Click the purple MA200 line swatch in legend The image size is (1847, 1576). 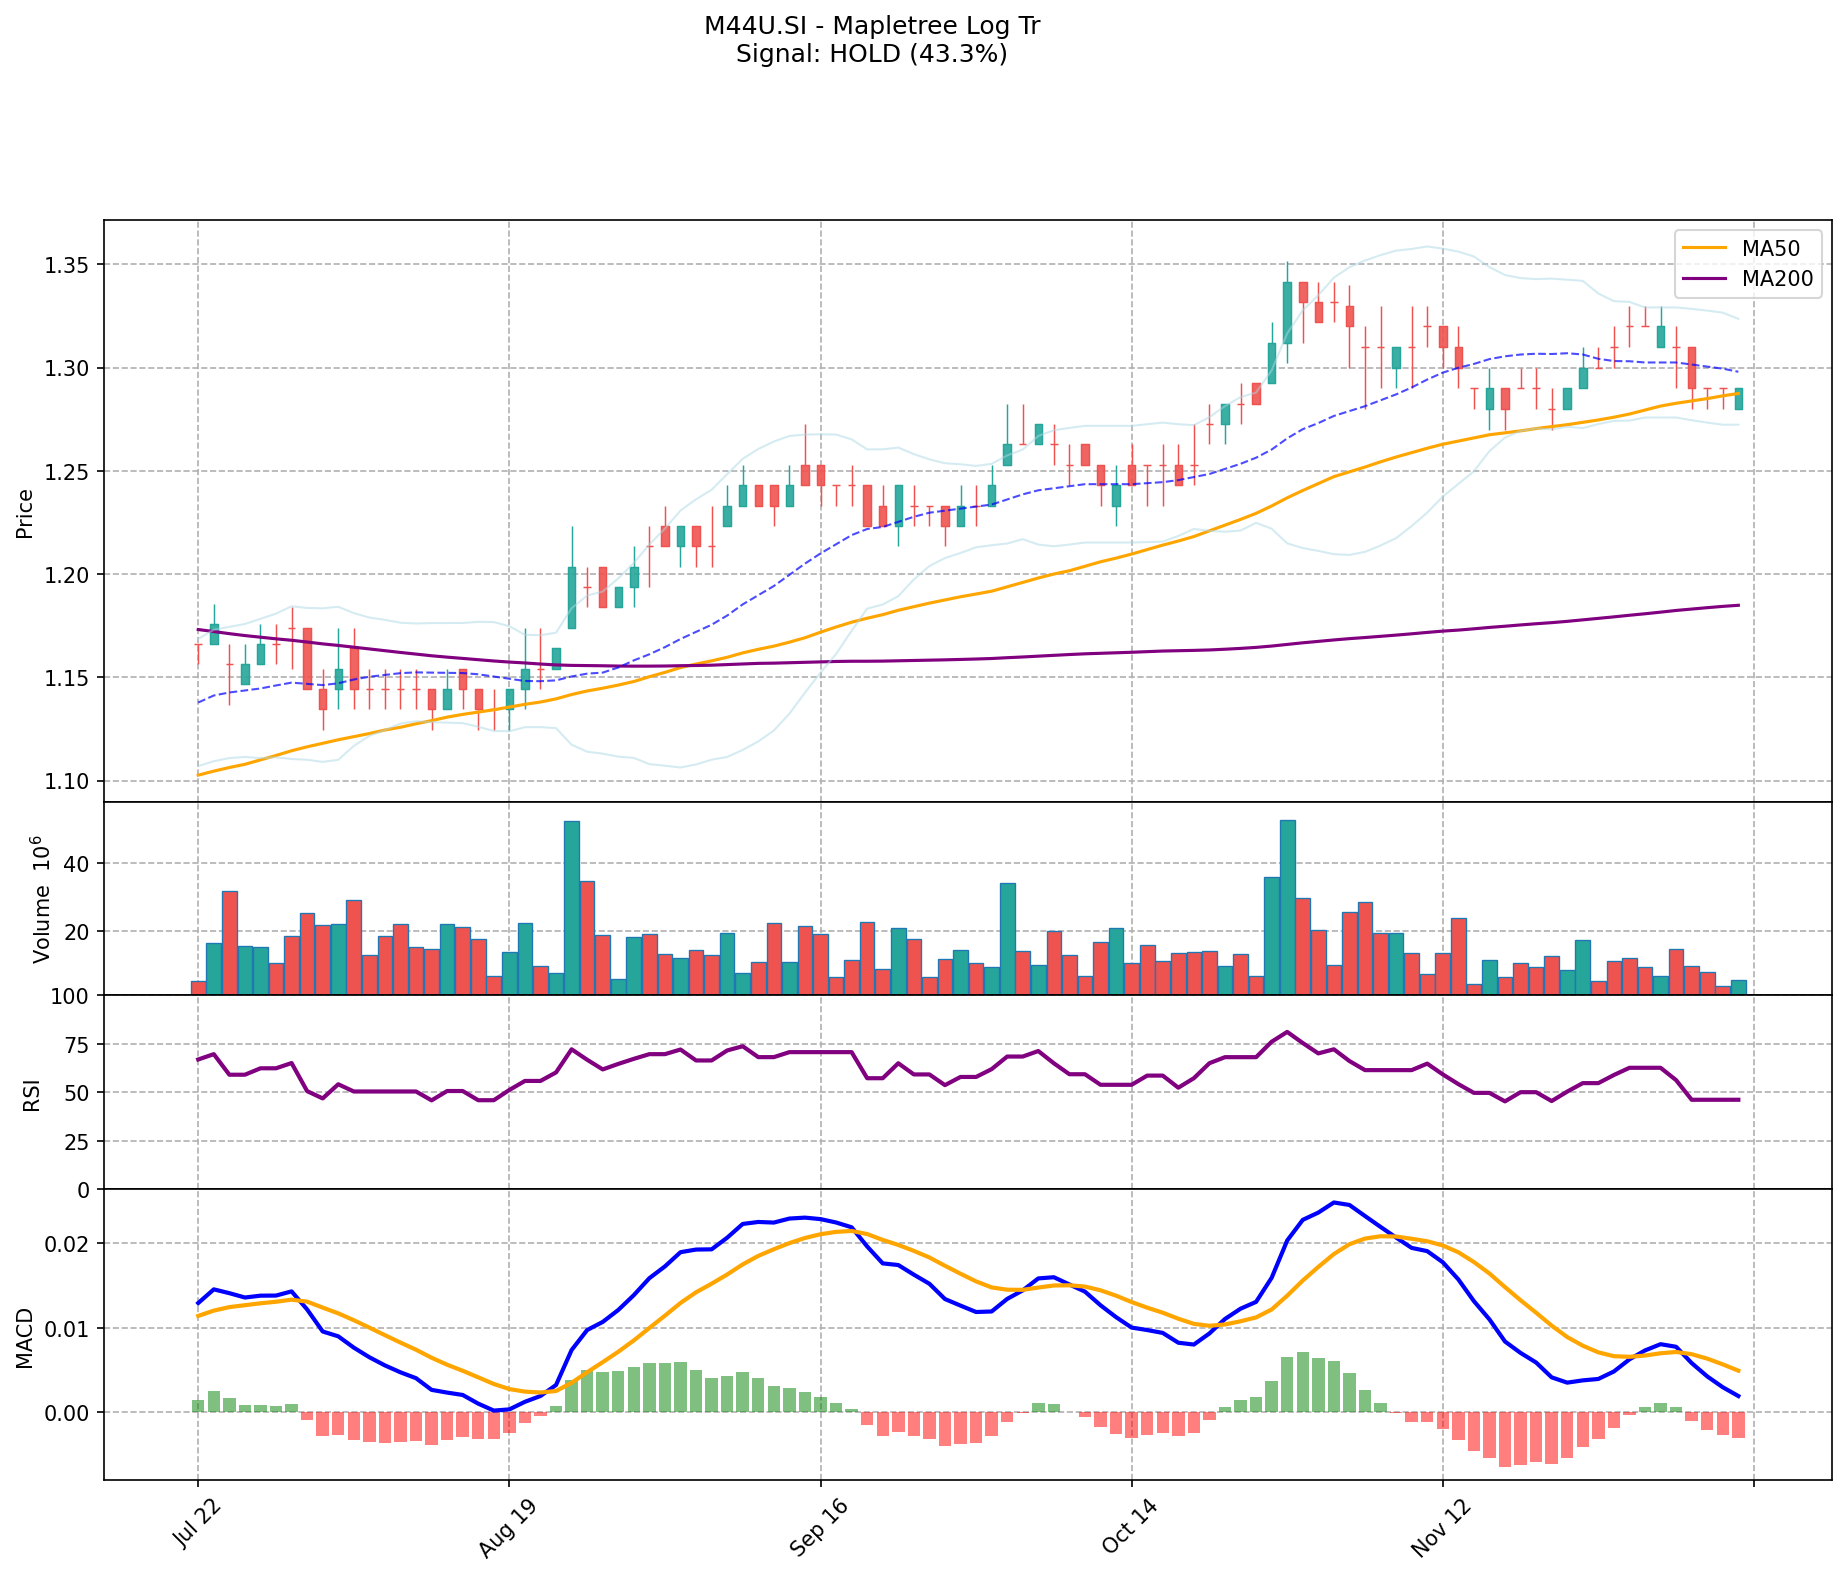(x=1706, y=279)
